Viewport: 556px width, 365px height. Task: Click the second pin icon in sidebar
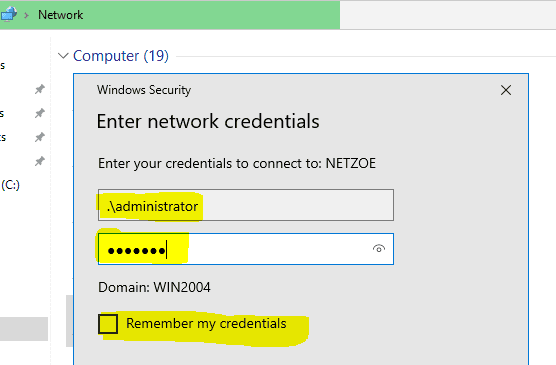(x=40, y=113)
